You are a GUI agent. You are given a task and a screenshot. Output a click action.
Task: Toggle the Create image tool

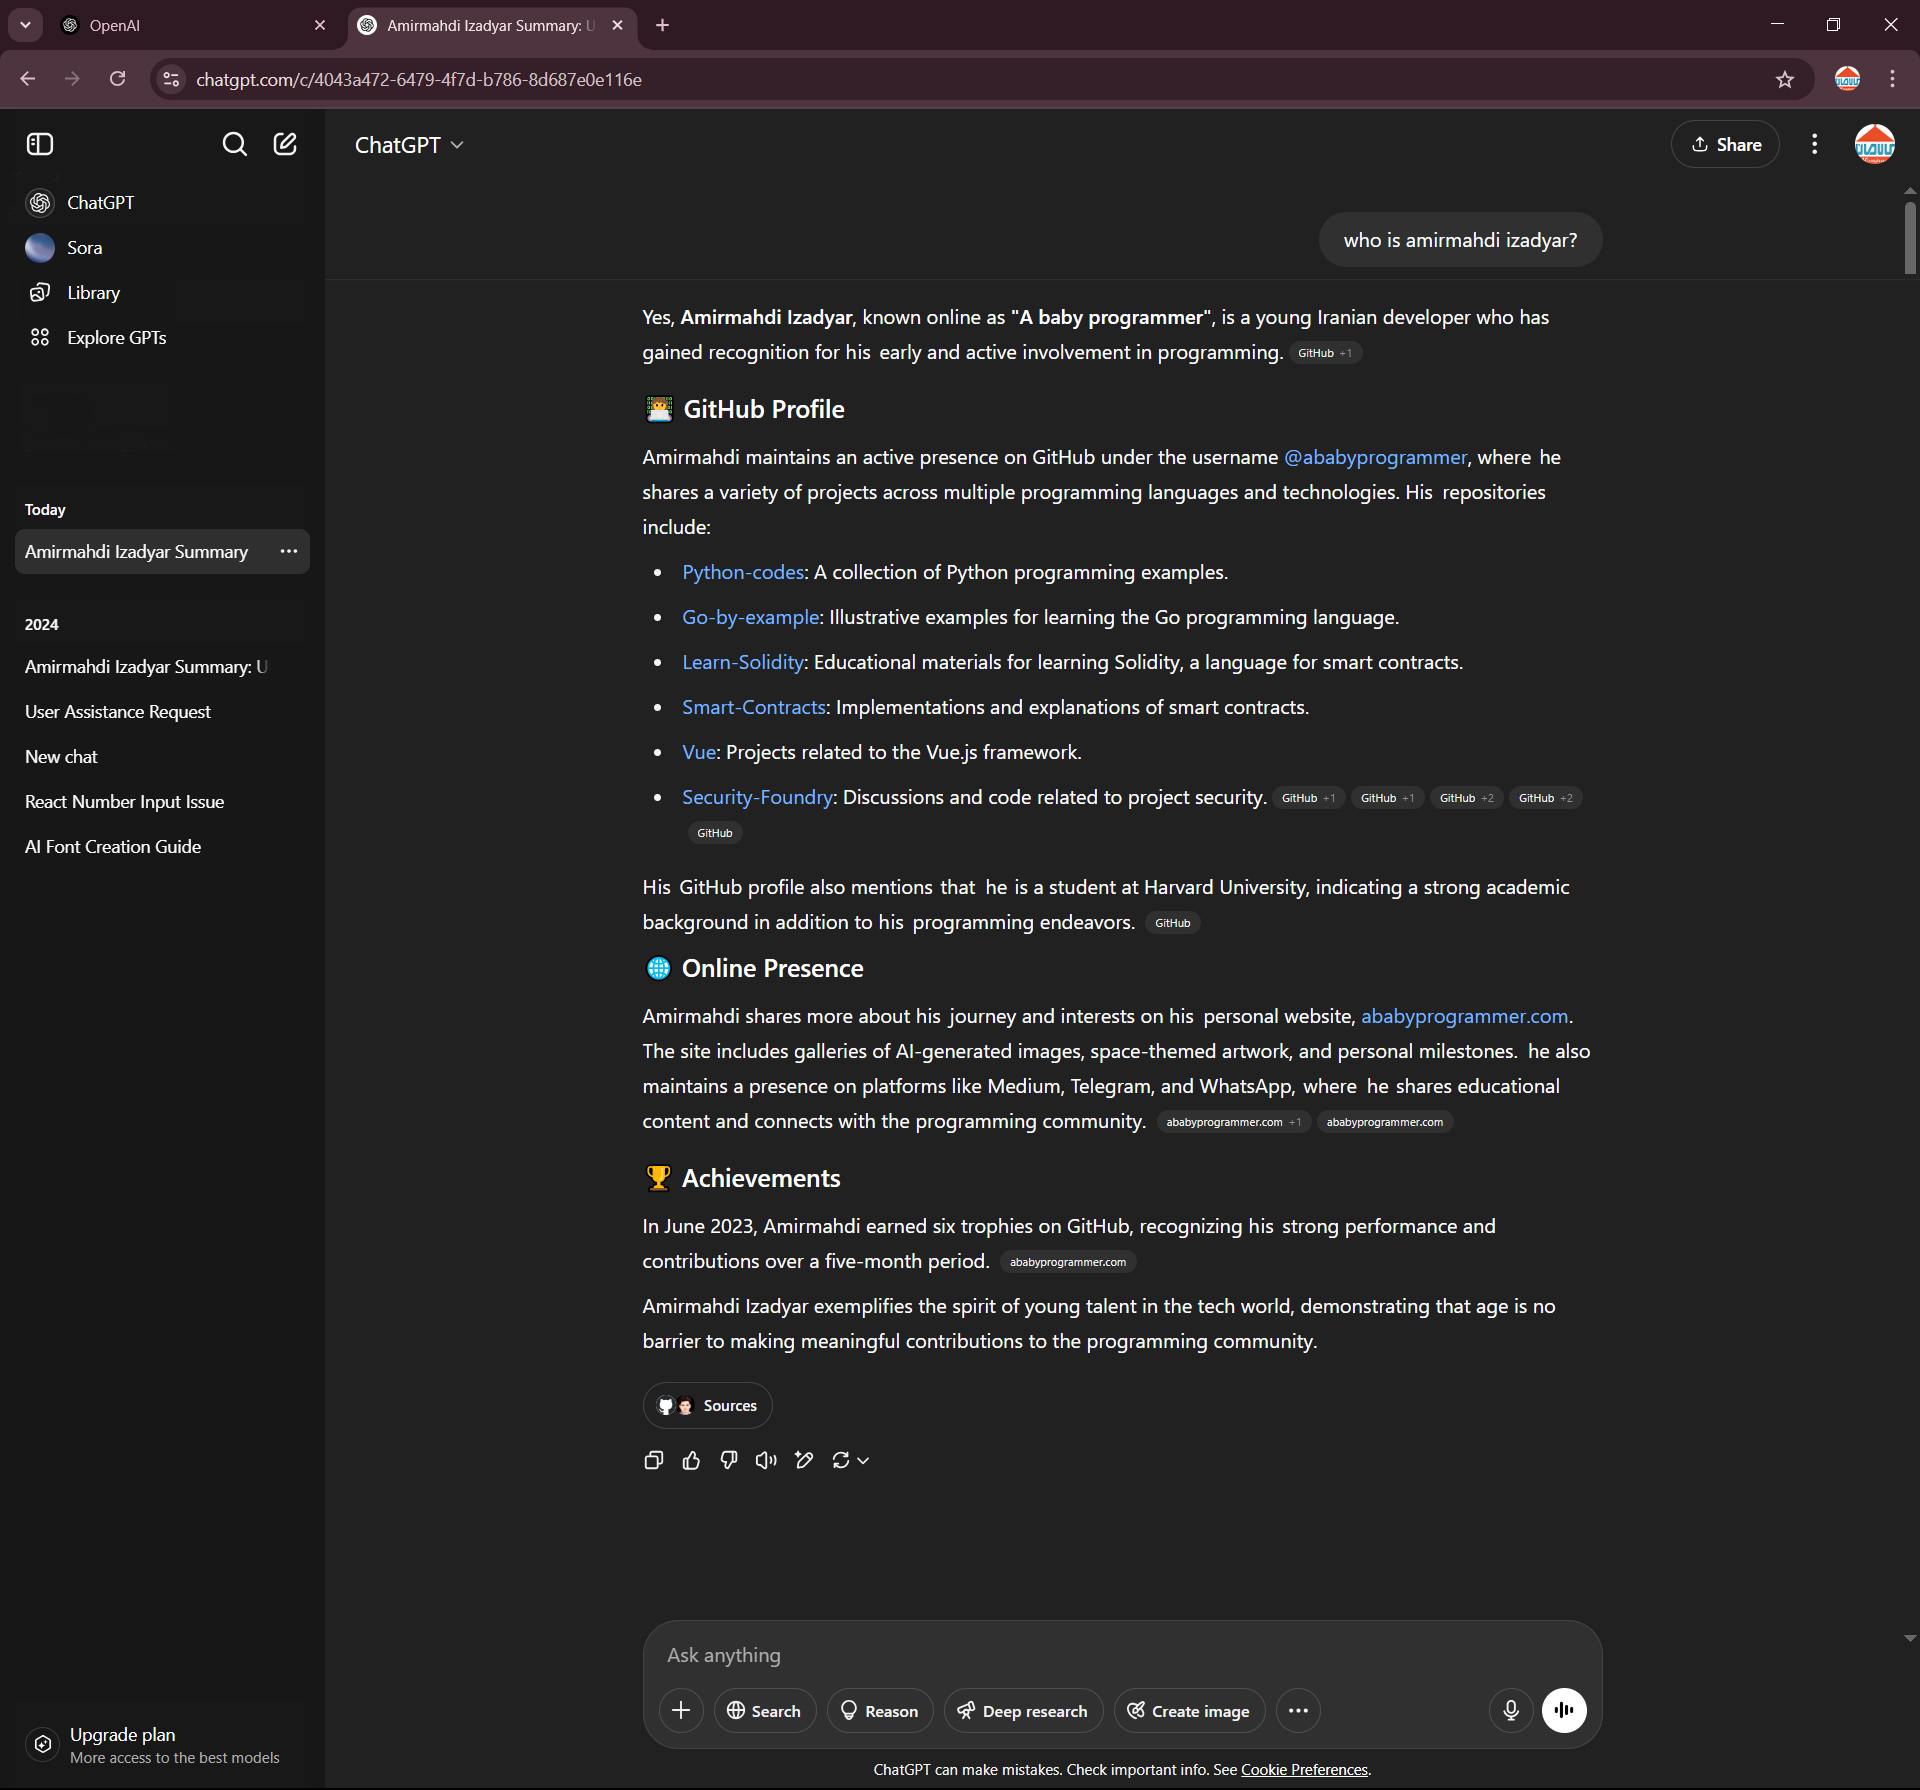(x=1189, y=1710)
